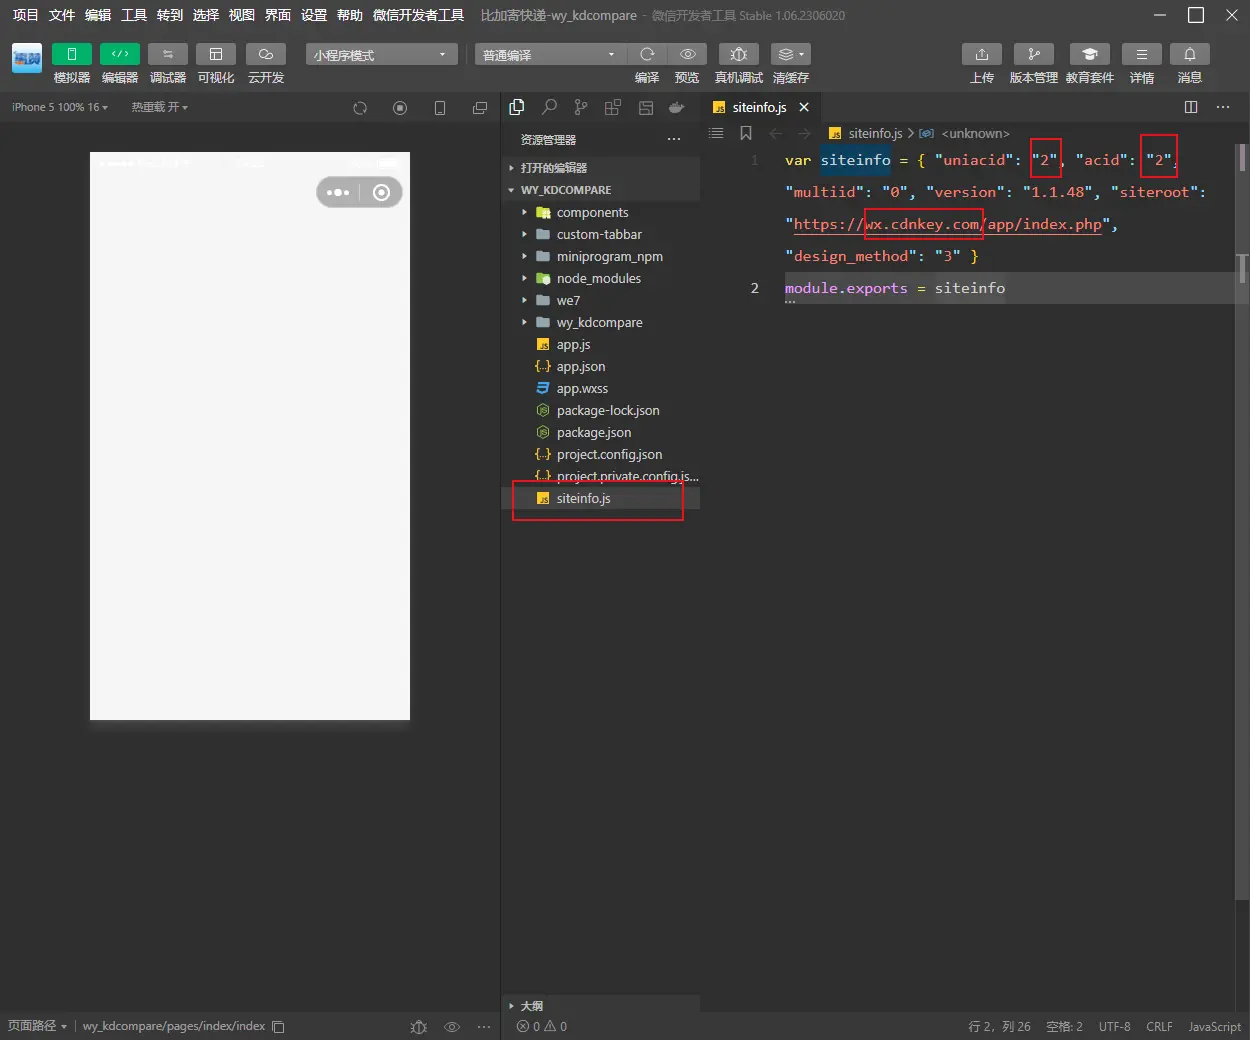Collapse the WY_KDCOMPARE project root
This screenshot has height=1040, width=1250.
[x=600, y=190]
